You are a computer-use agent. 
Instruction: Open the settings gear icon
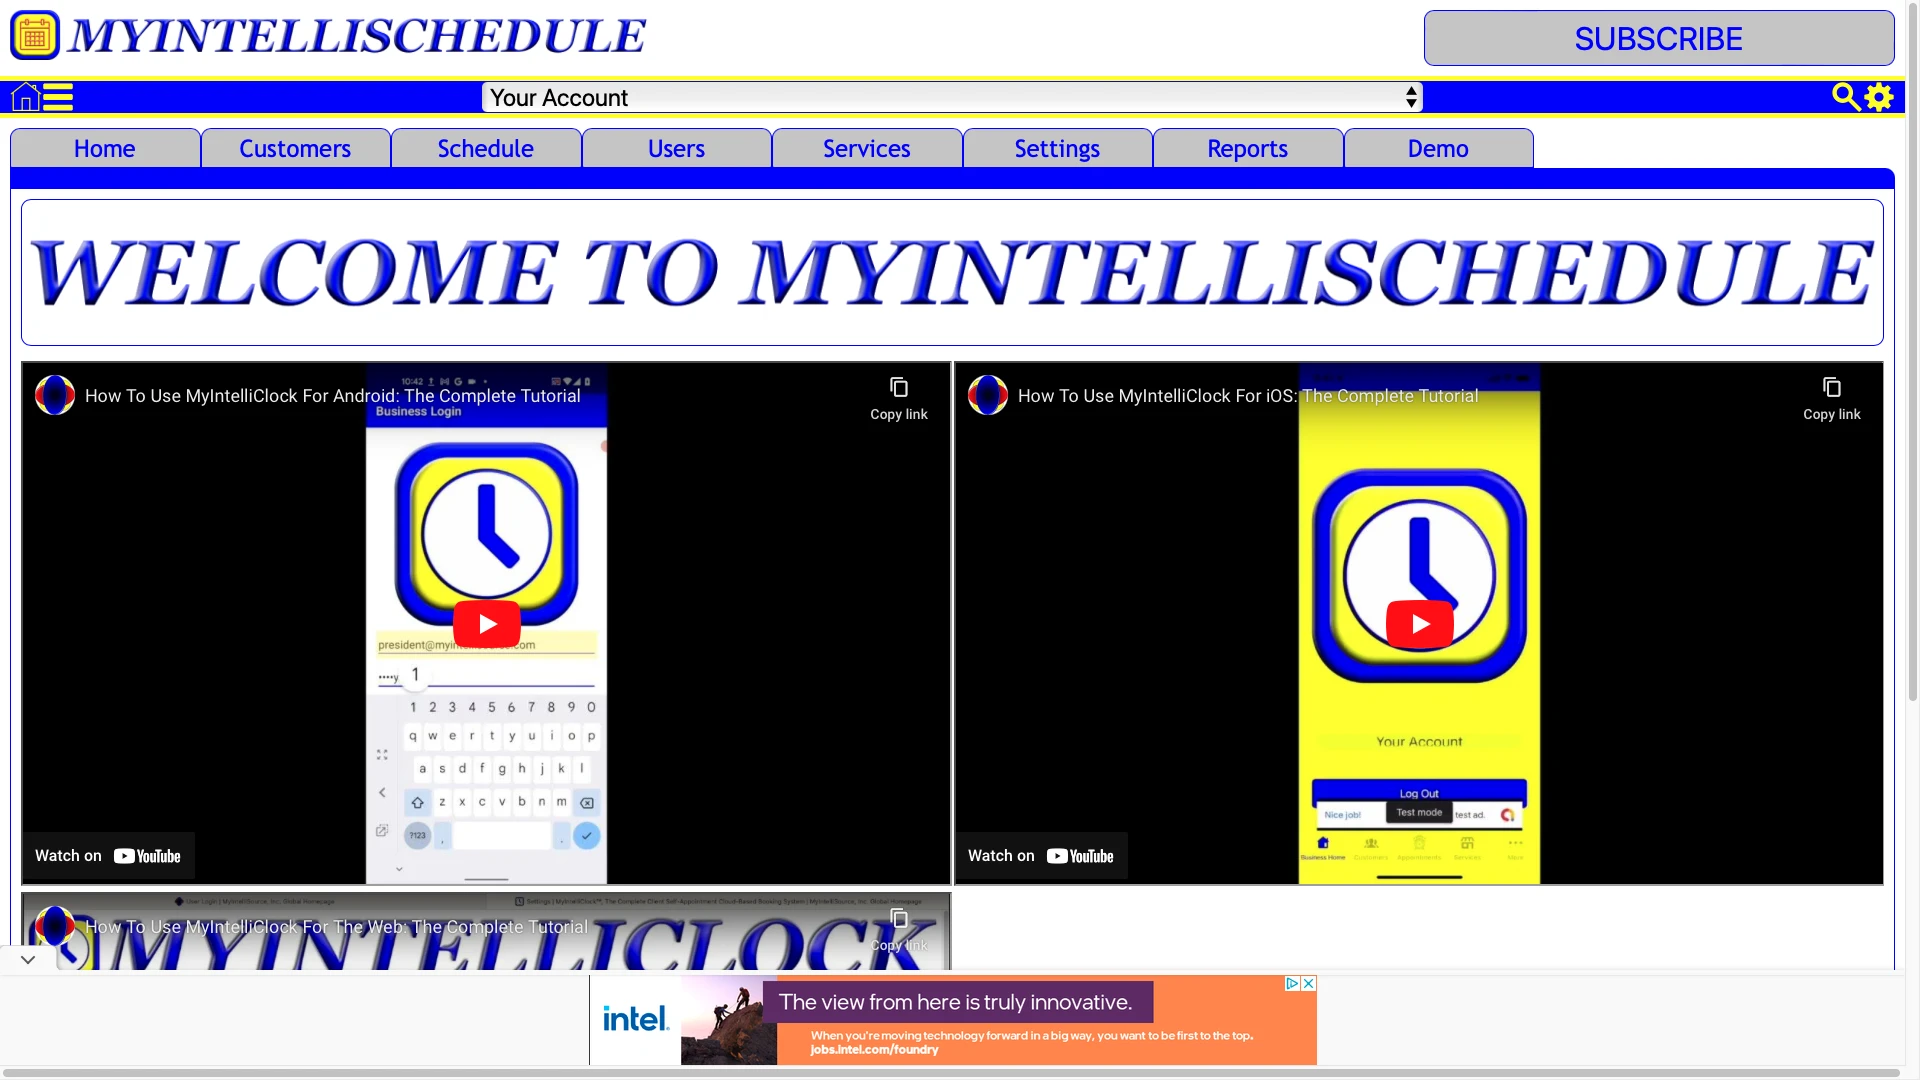[x=1879, y=96]
